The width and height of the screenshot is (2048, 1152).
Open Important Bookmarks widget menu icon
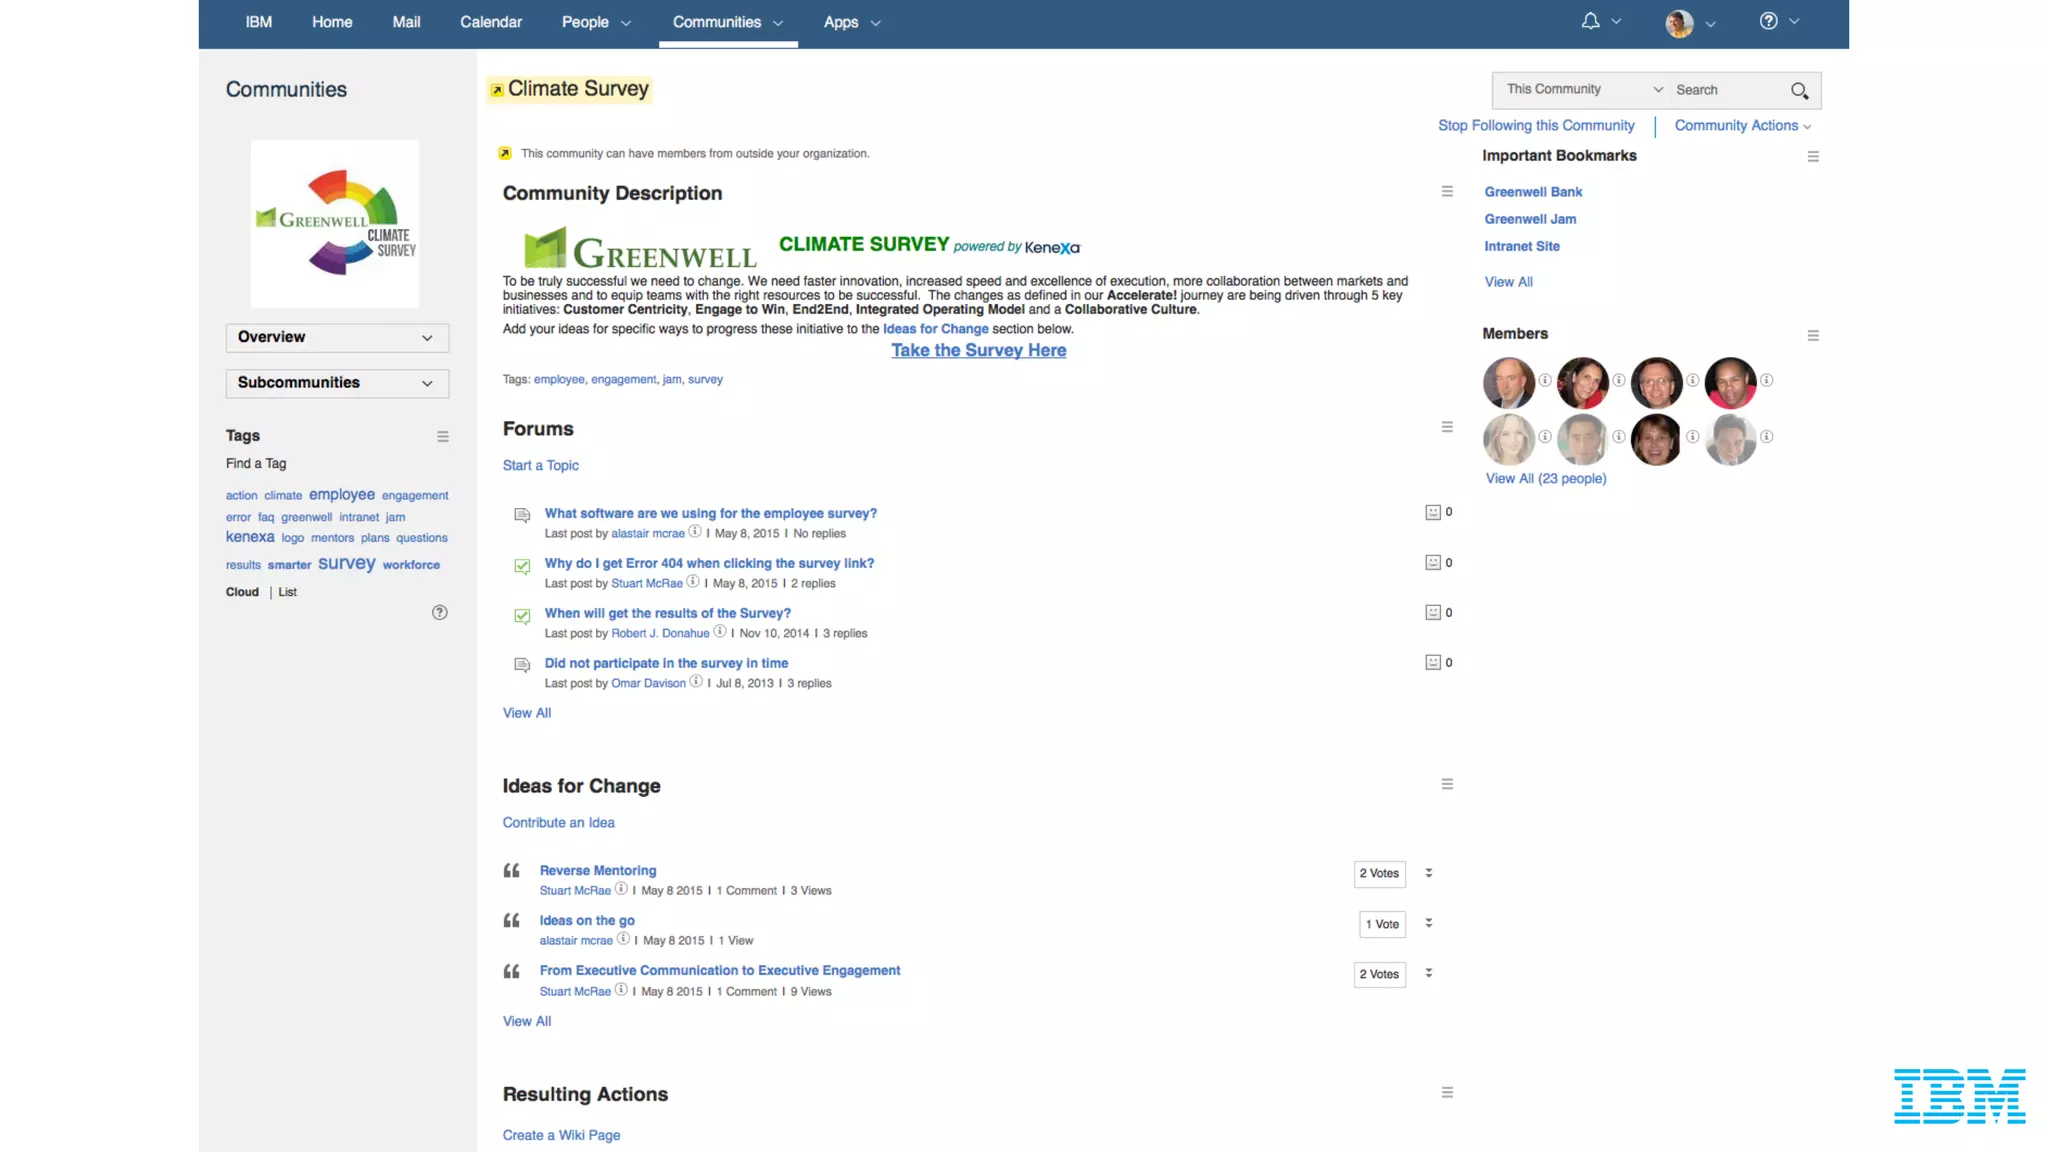click(1812, 157)
